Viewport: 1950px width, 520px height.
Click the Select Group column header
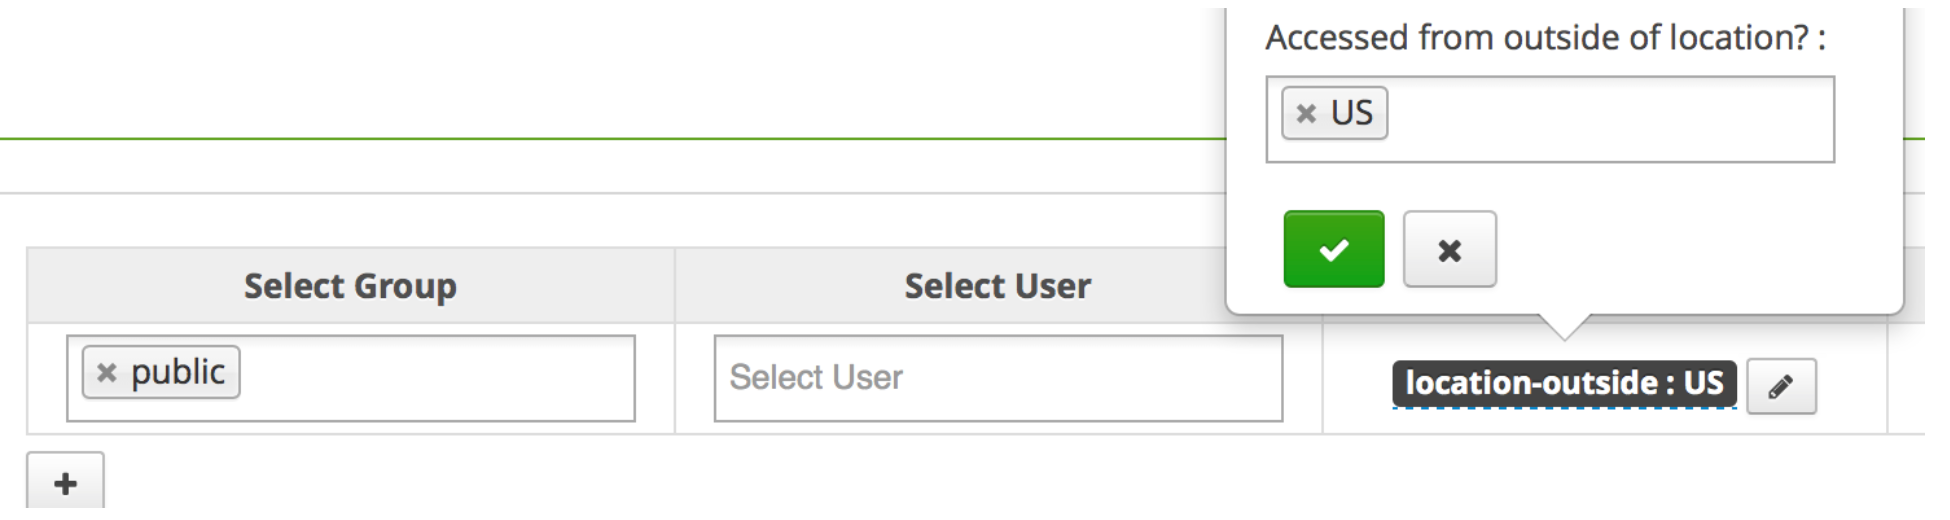click(x=350, y=286)
